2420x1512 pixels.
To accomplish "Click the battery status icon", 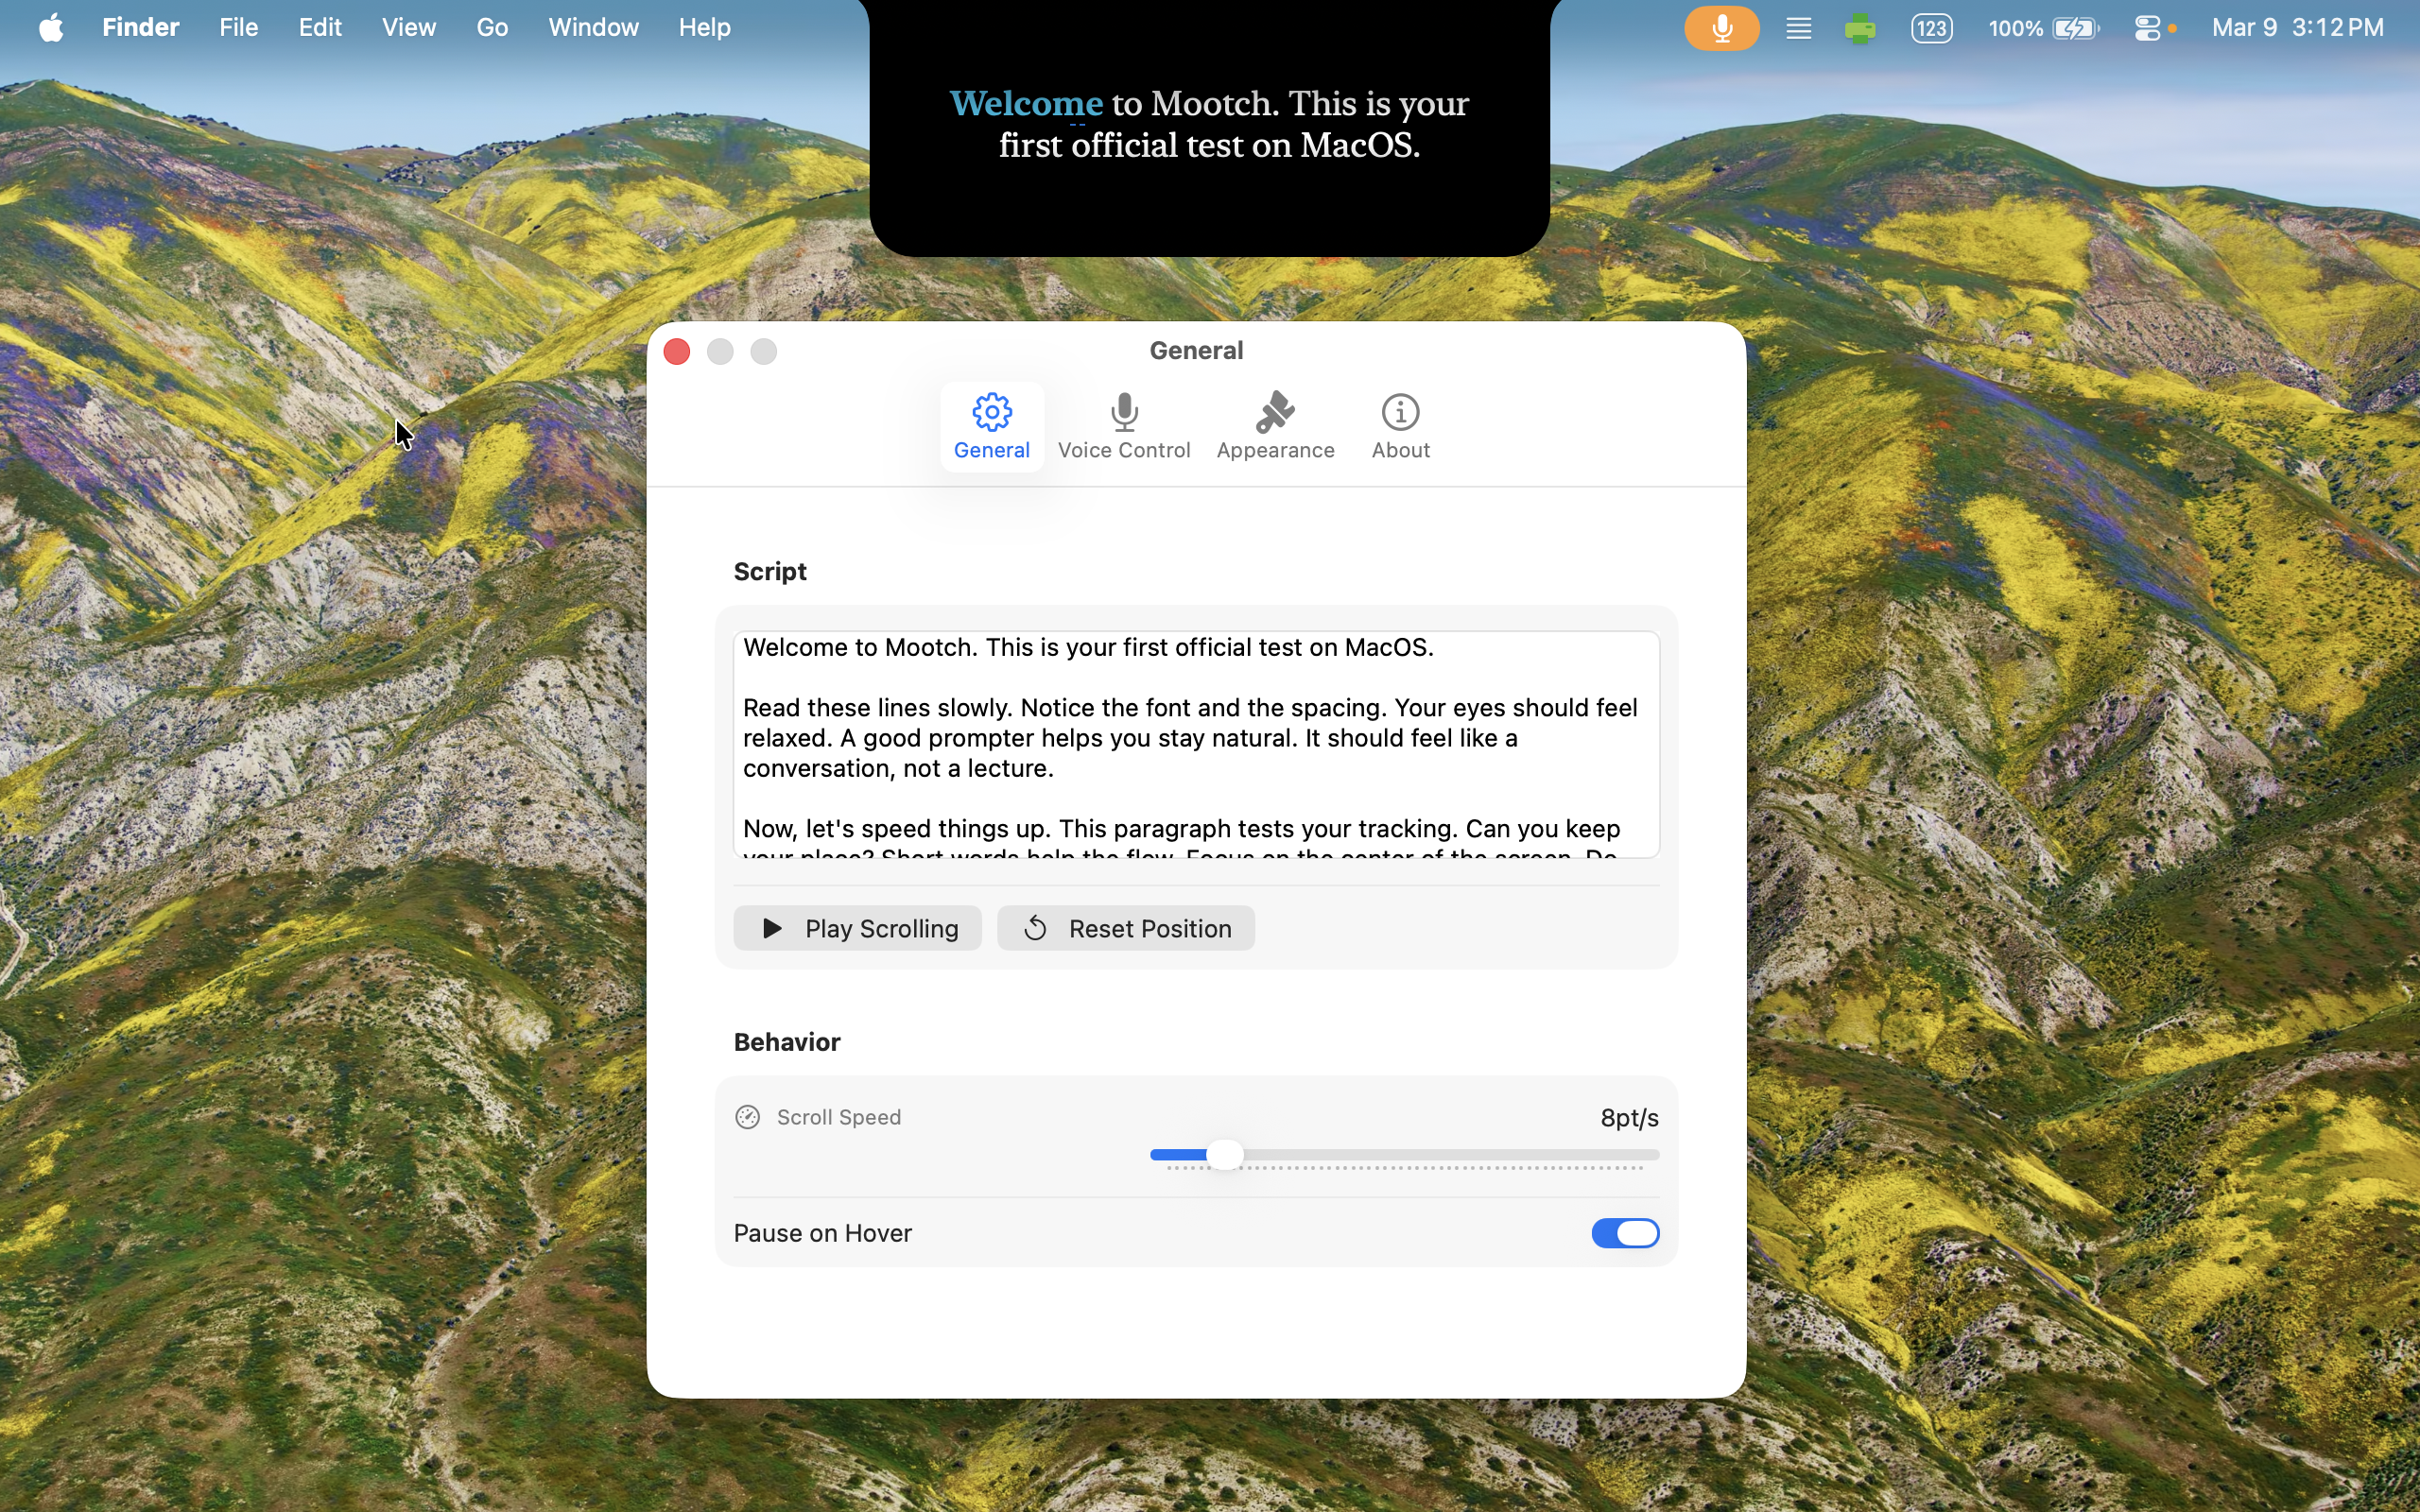I will (x=2076, y=28).
